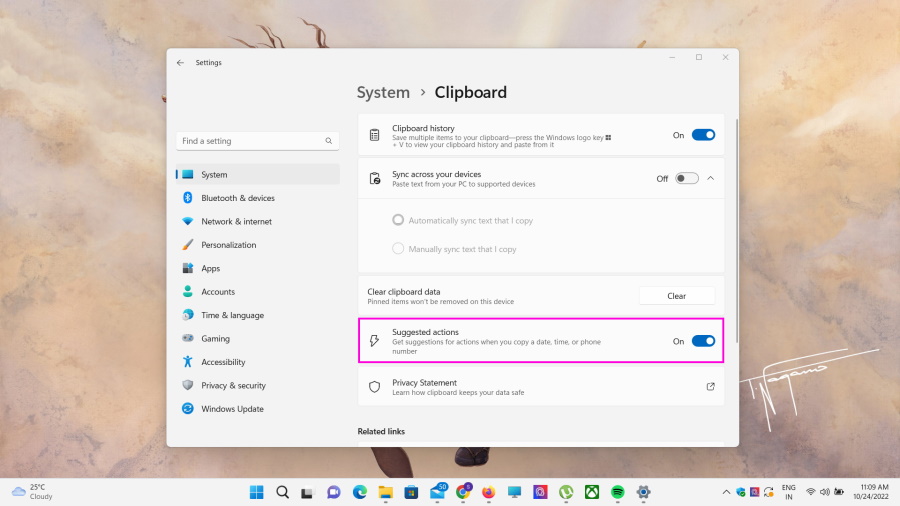Open the Windows Start menu
Image resolution: width=900 pixels, height=506 pixels.
pyautogui.click(x=257, y=492)
